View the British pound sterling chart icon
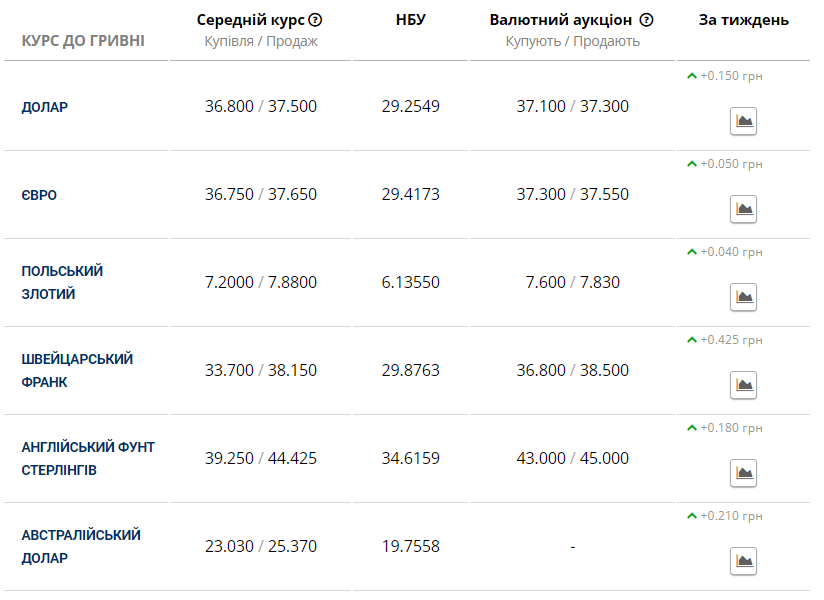Image resolution: width=824 pixels, height=600 pixels. click(743, 473)
